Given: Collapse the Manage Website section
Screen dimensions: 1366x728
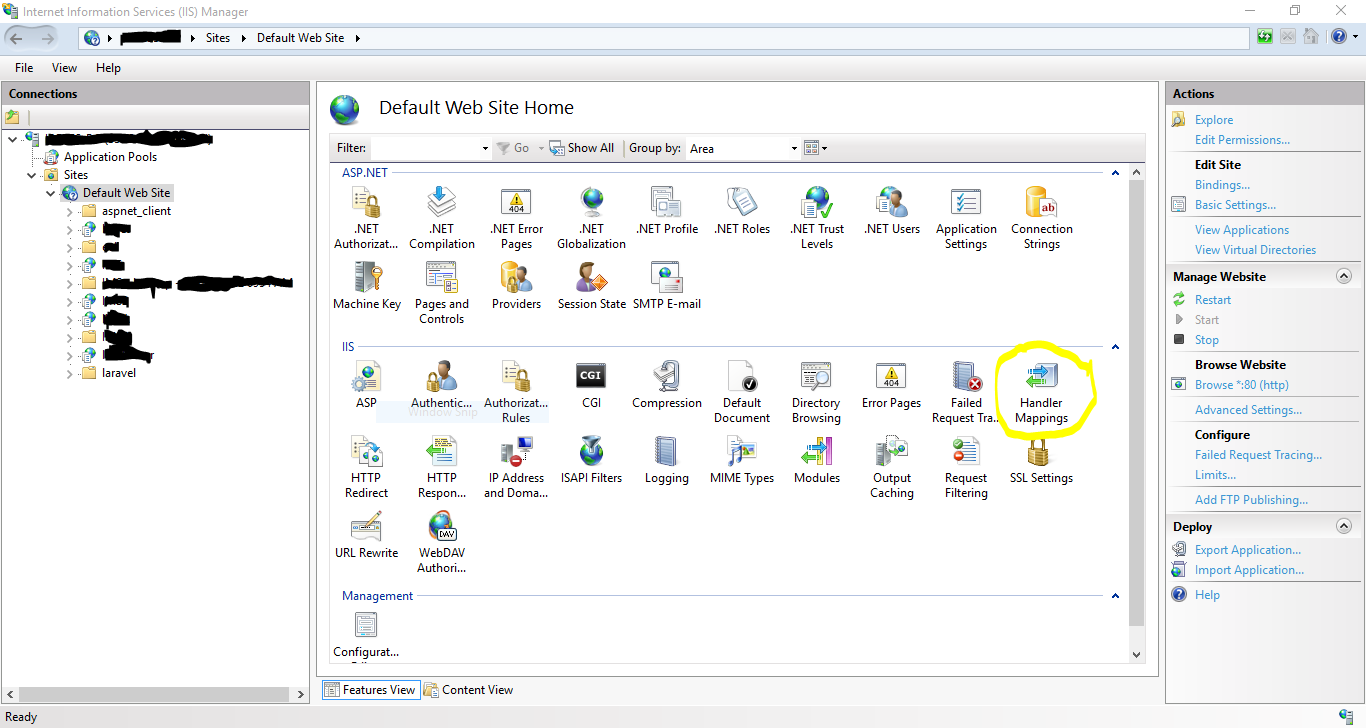Looking at the screenshot, I should (1345, 275).
